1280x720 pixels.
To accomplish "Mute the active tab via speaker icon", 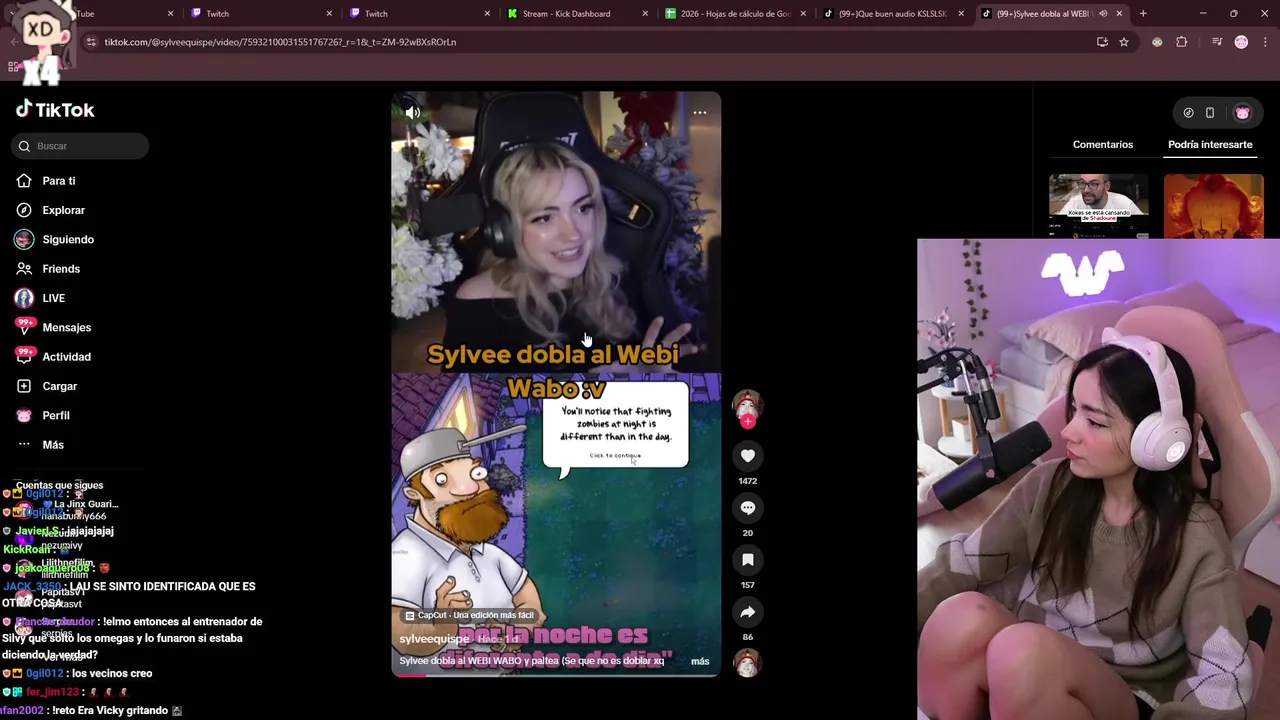I will point(1102,14).
